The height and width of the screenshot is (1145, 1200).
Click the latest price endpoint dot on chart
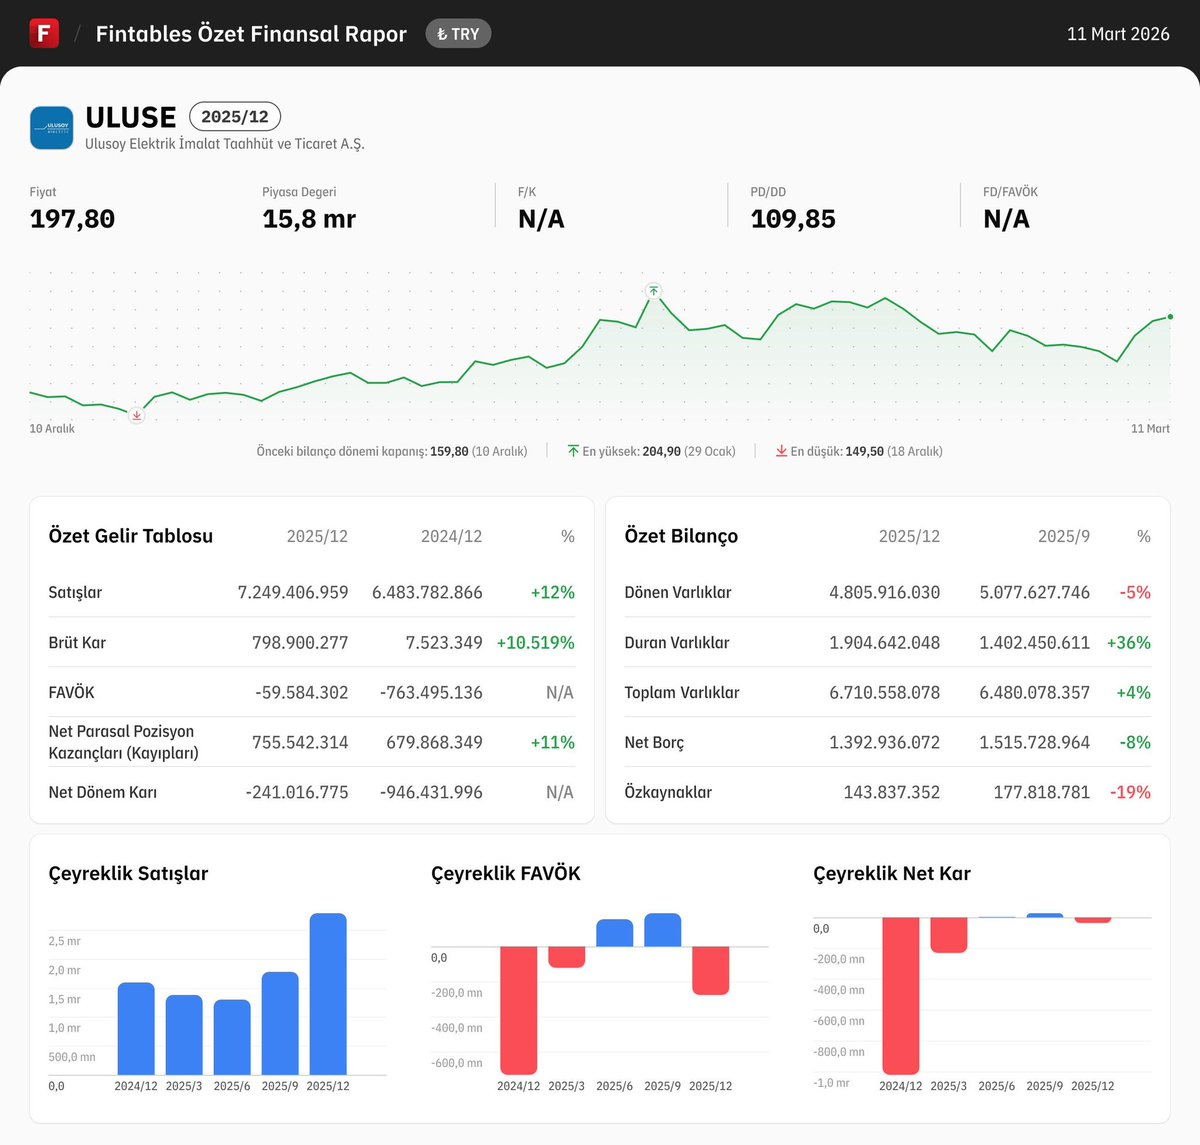pos(1170,317)
